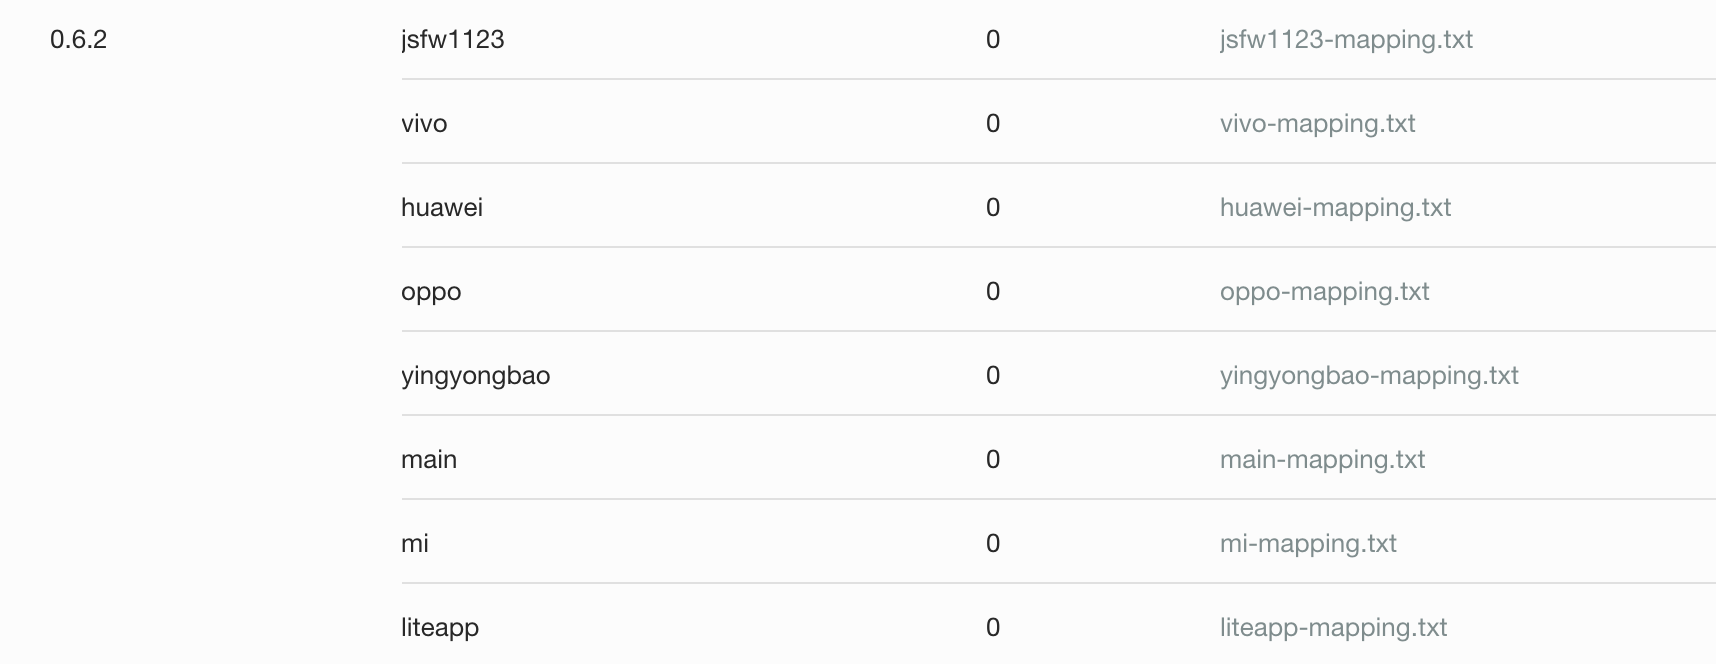Select the yingyongbao channel name
Screen dimensions: 1716x664
(x=476, y=376)
